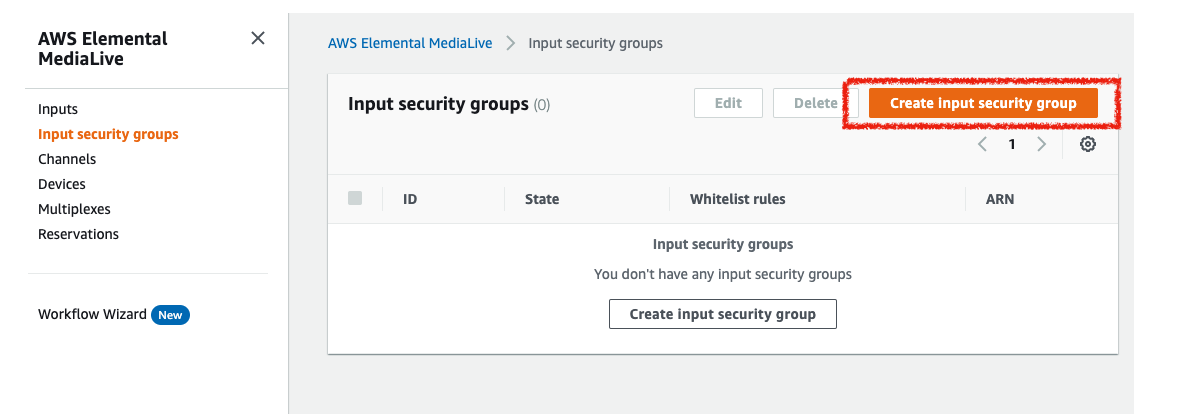Sort by the ID column header
The image size is (1200, 414).
[x=410, y=199]
